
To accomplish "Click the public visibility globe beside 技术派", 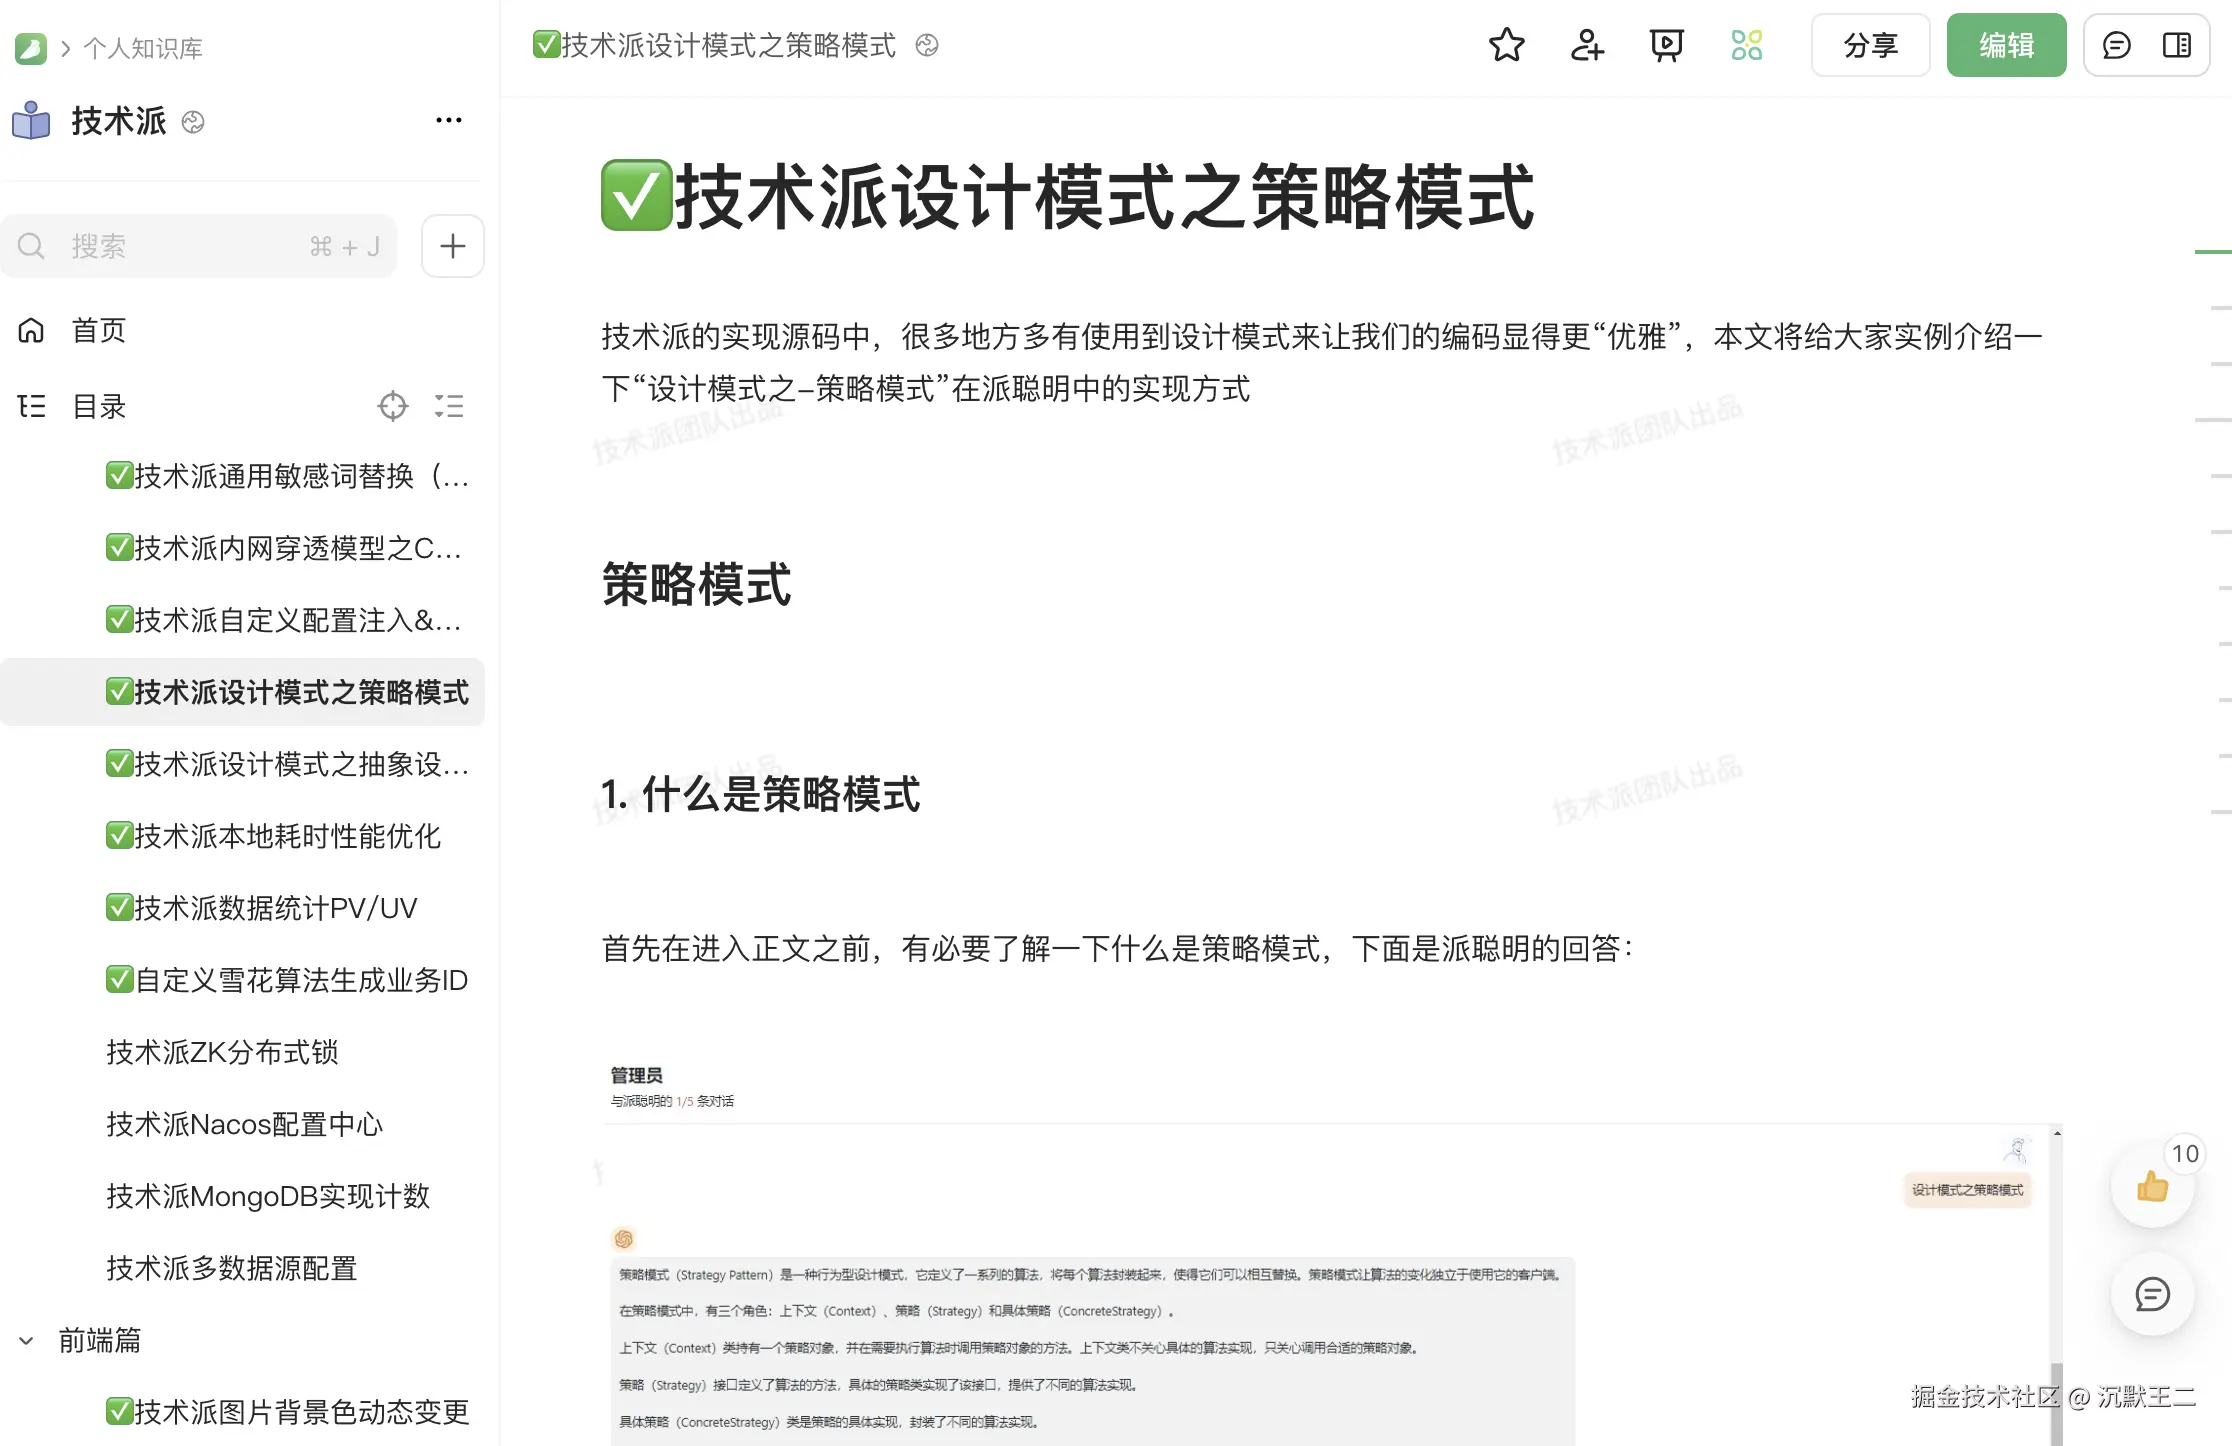I will coord(193,121).
